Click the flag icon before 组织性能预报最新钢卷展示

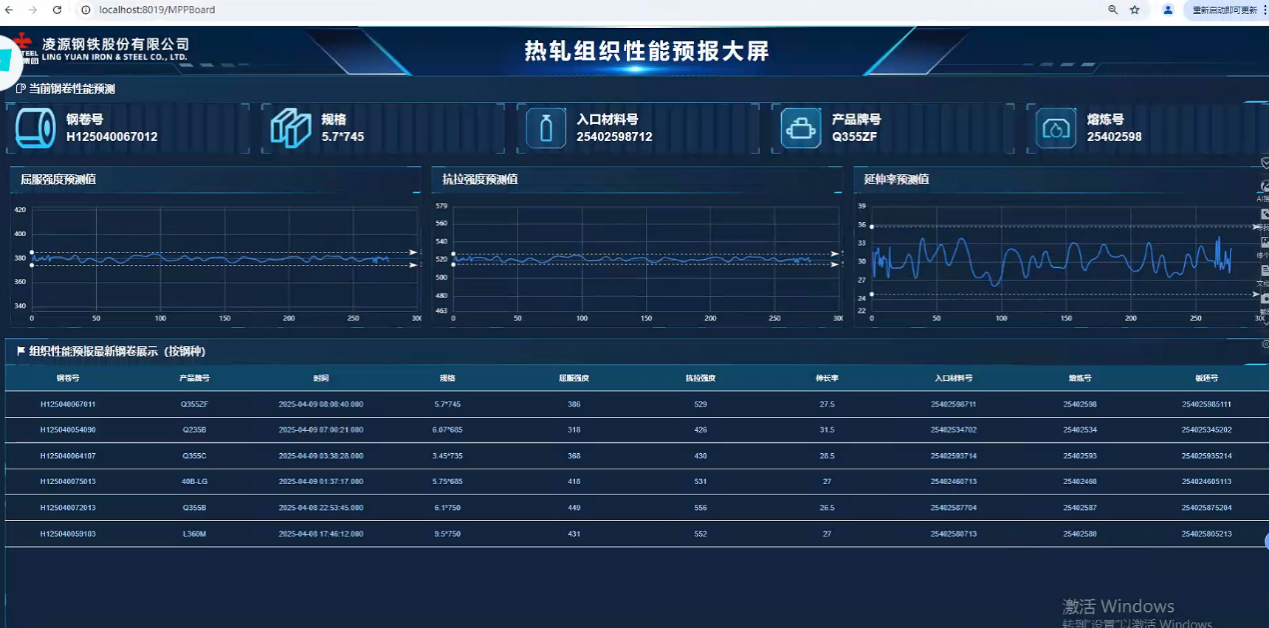pos(18,351)
